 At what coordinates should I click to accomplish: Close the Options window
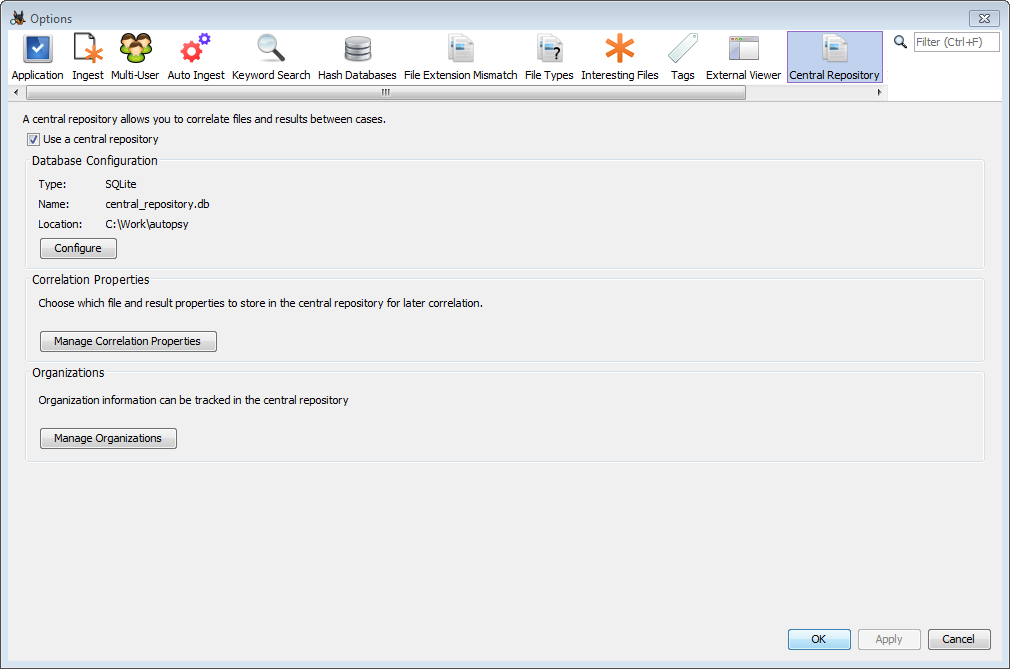(x=984, y=19)
